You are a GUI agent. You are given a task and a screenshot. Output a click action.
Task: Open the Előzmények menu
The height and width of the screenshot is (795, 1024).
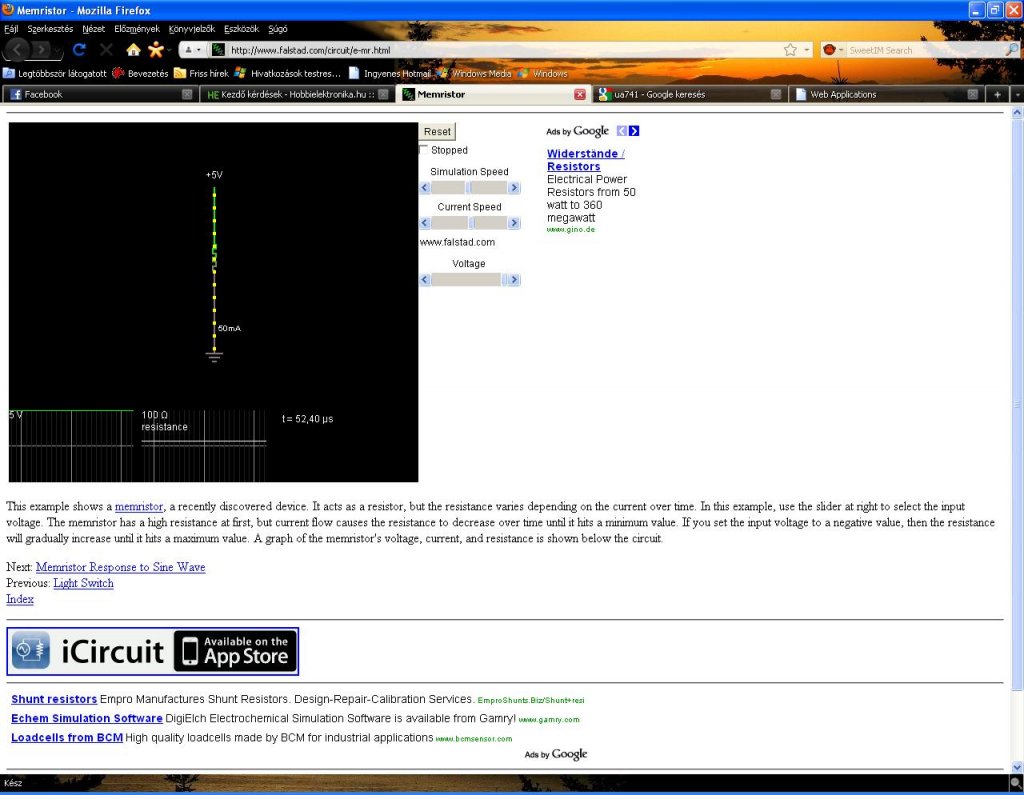[137, 29]
